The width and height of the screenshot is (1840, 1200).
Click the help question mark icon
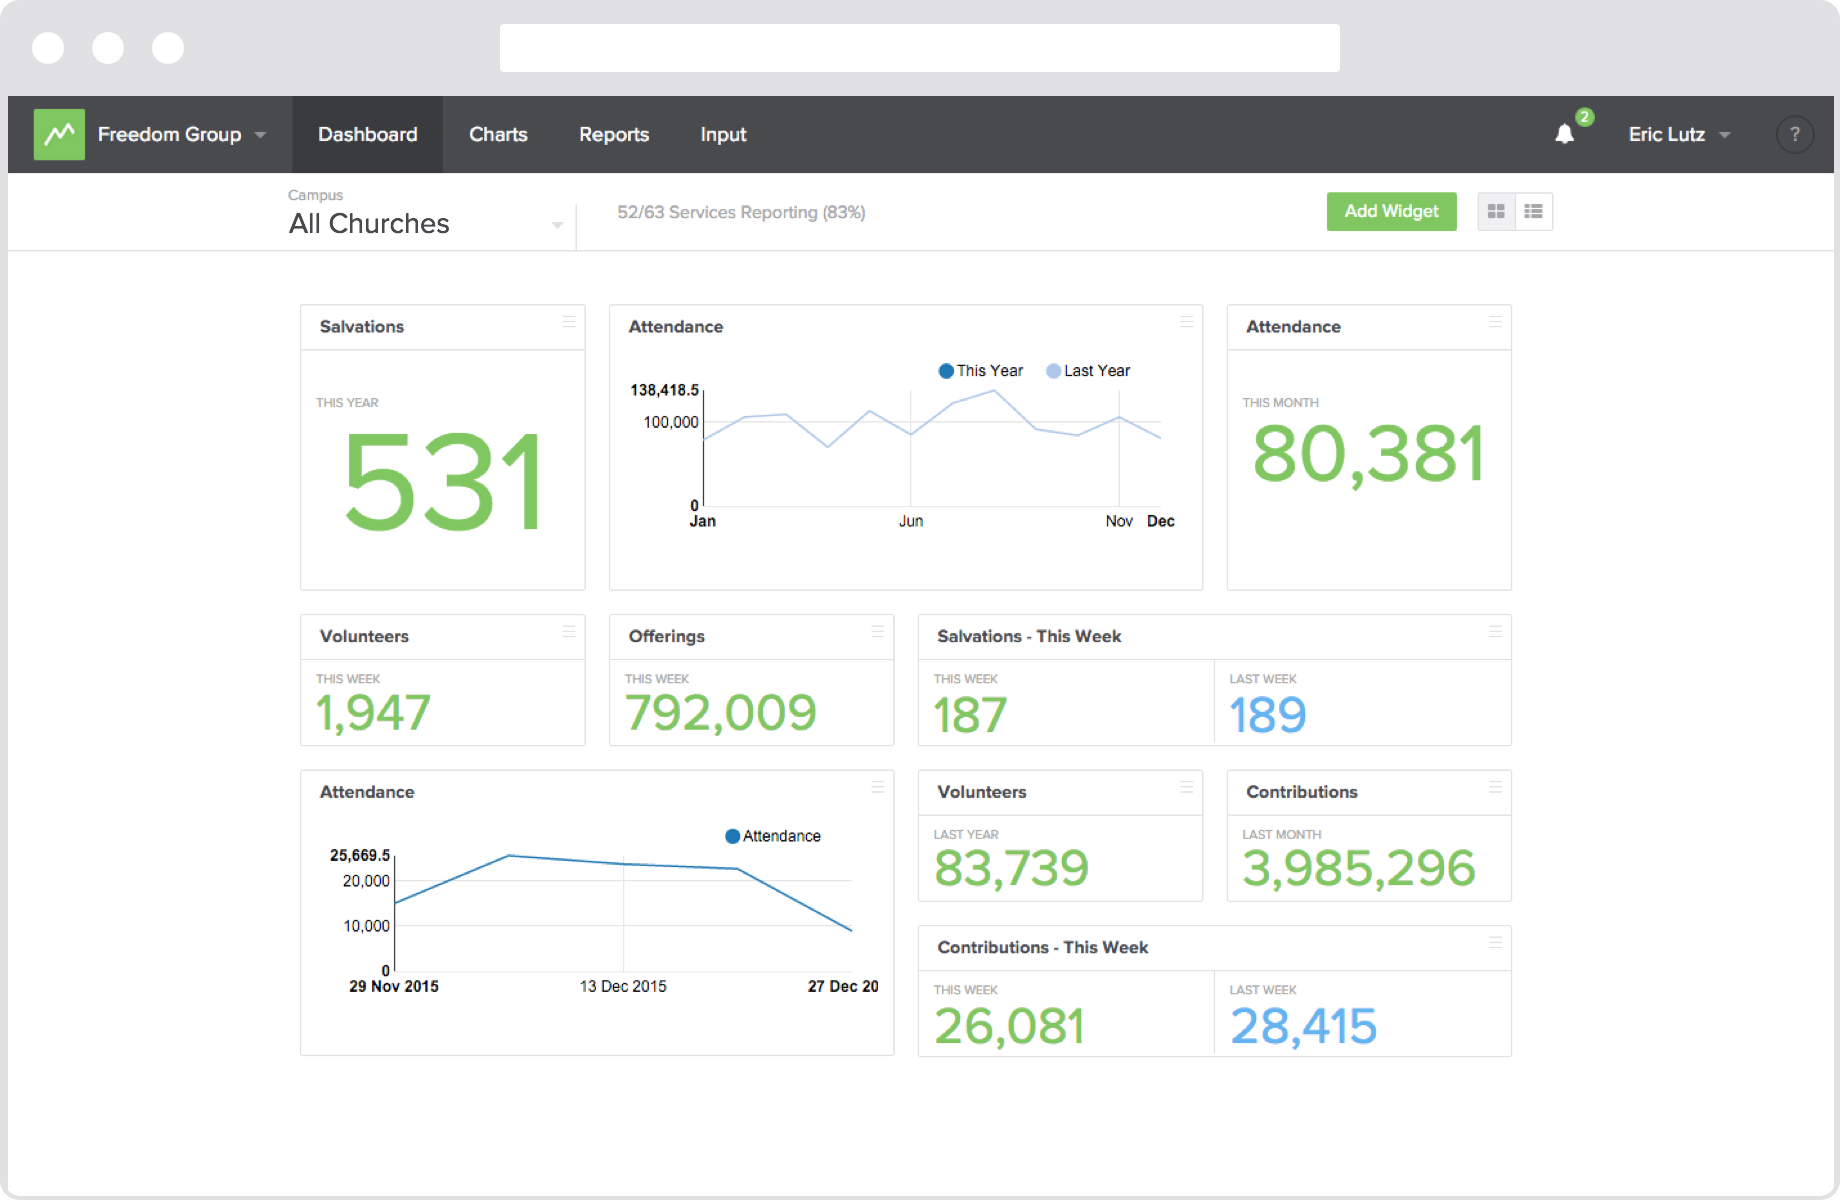1794,134
